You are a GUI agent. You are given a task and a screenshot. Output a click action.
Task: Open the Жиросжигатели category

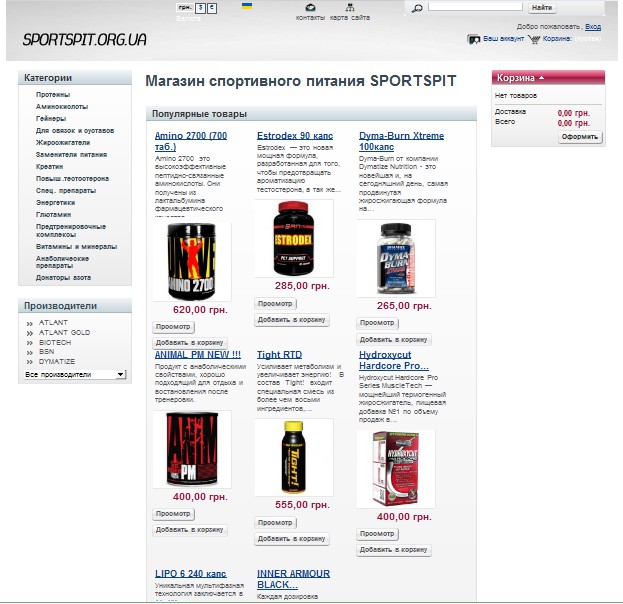coord(63,143)
